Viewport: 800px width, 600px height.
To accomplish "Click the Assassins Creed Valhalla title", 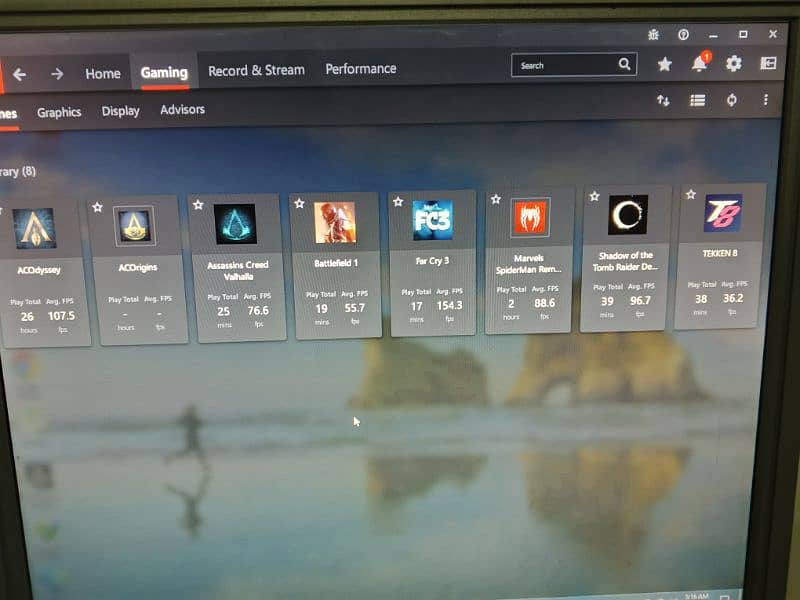I will (238, 270).
